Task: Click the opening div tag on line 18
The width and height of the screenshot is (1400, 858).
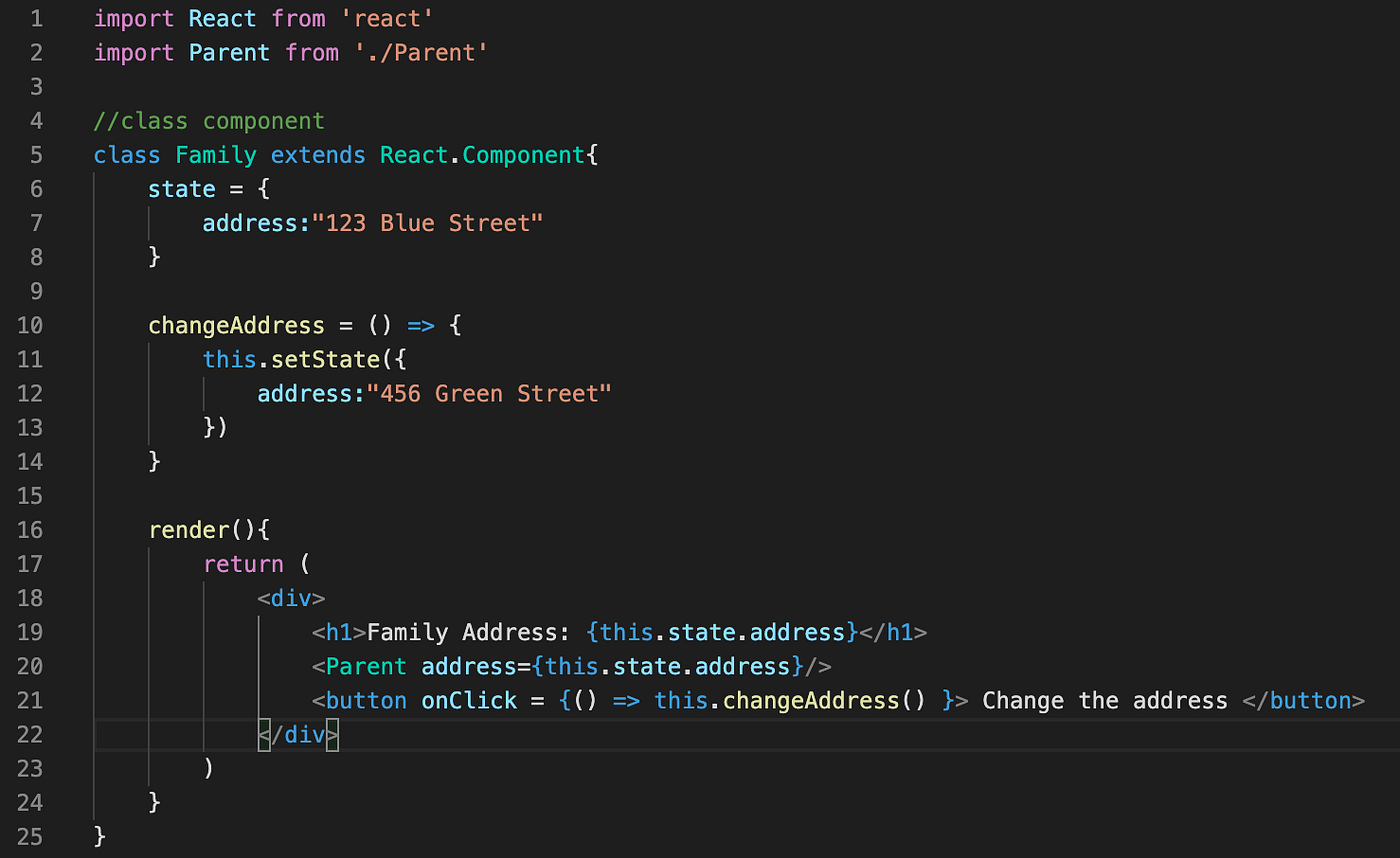Action: [x=291, y=598]
